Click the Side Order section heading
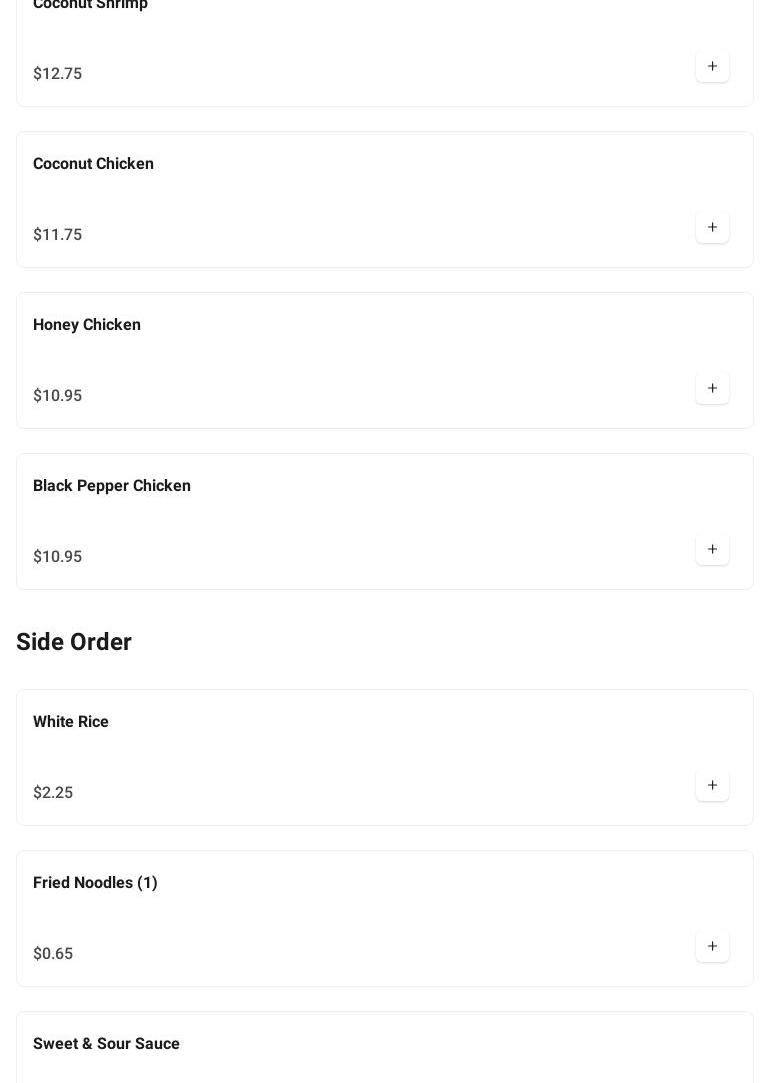 (74, 642)
